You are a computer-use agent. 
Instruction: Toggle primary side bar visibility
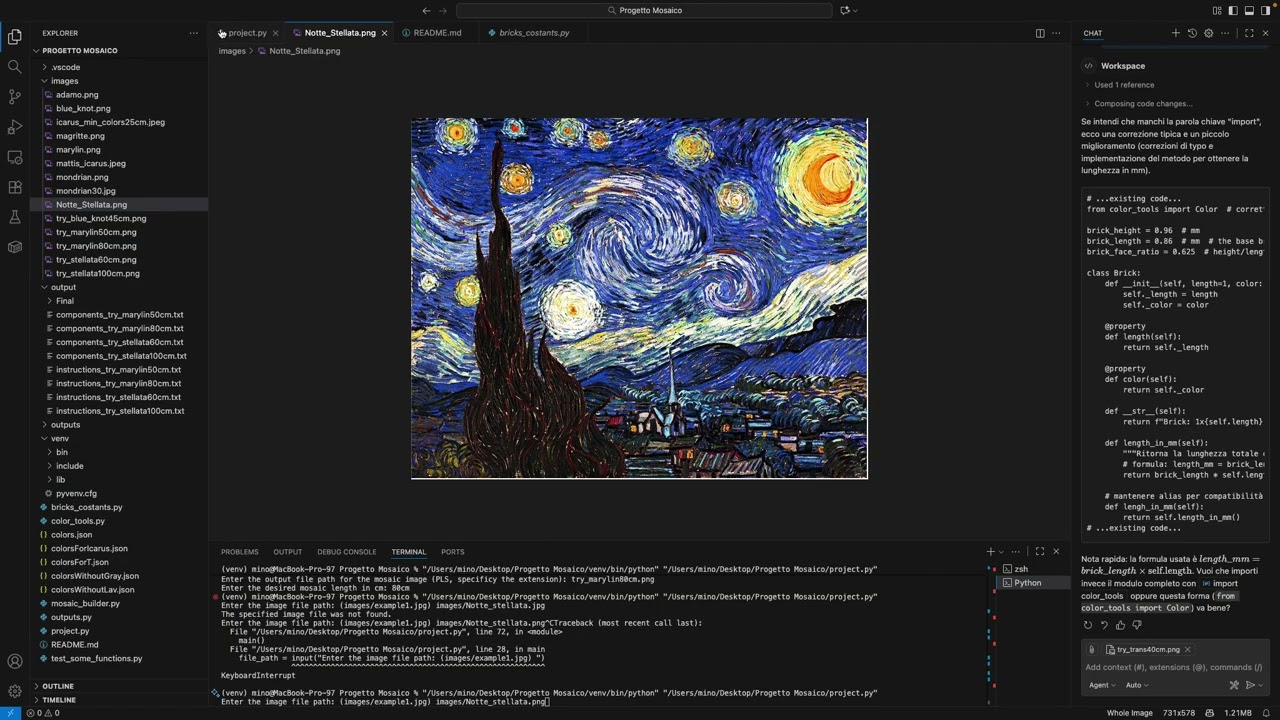tap(1233, 10)
